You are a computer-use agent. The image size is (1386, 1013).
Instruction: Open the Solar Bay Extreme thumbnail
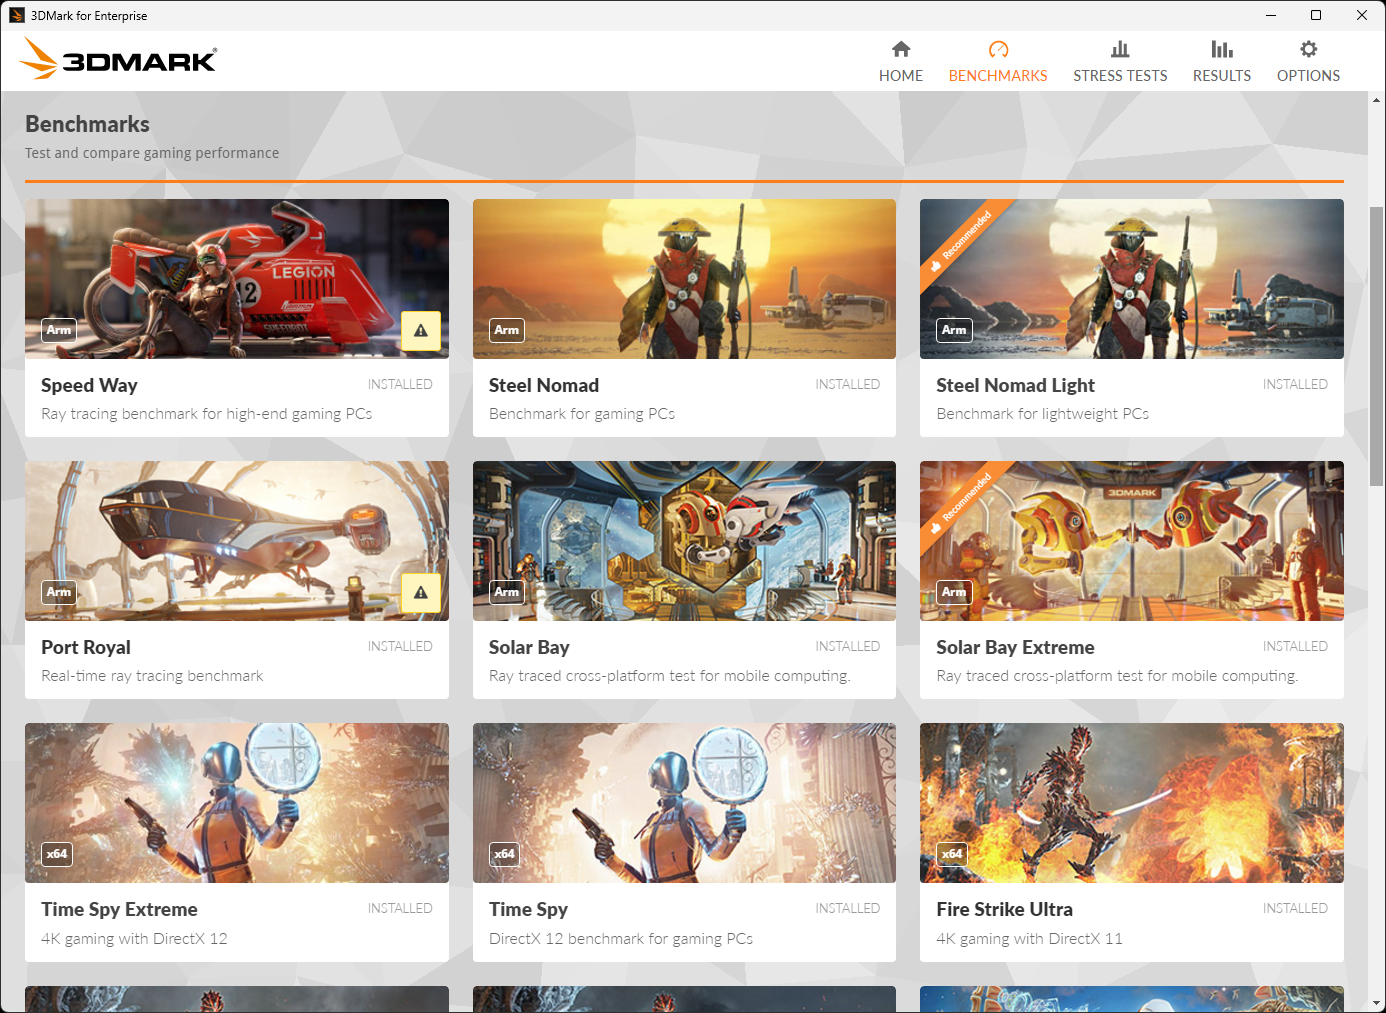click(1132, 541)
